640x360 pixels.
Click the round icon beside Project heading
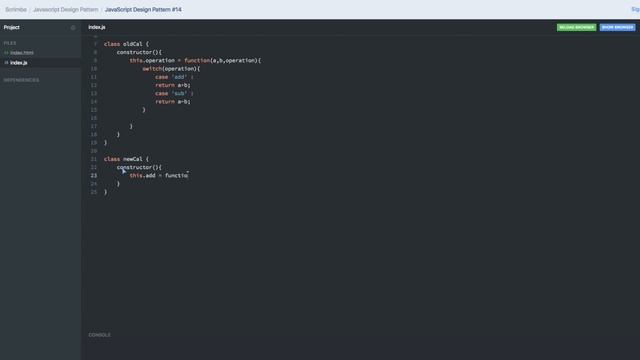(73, 28)
